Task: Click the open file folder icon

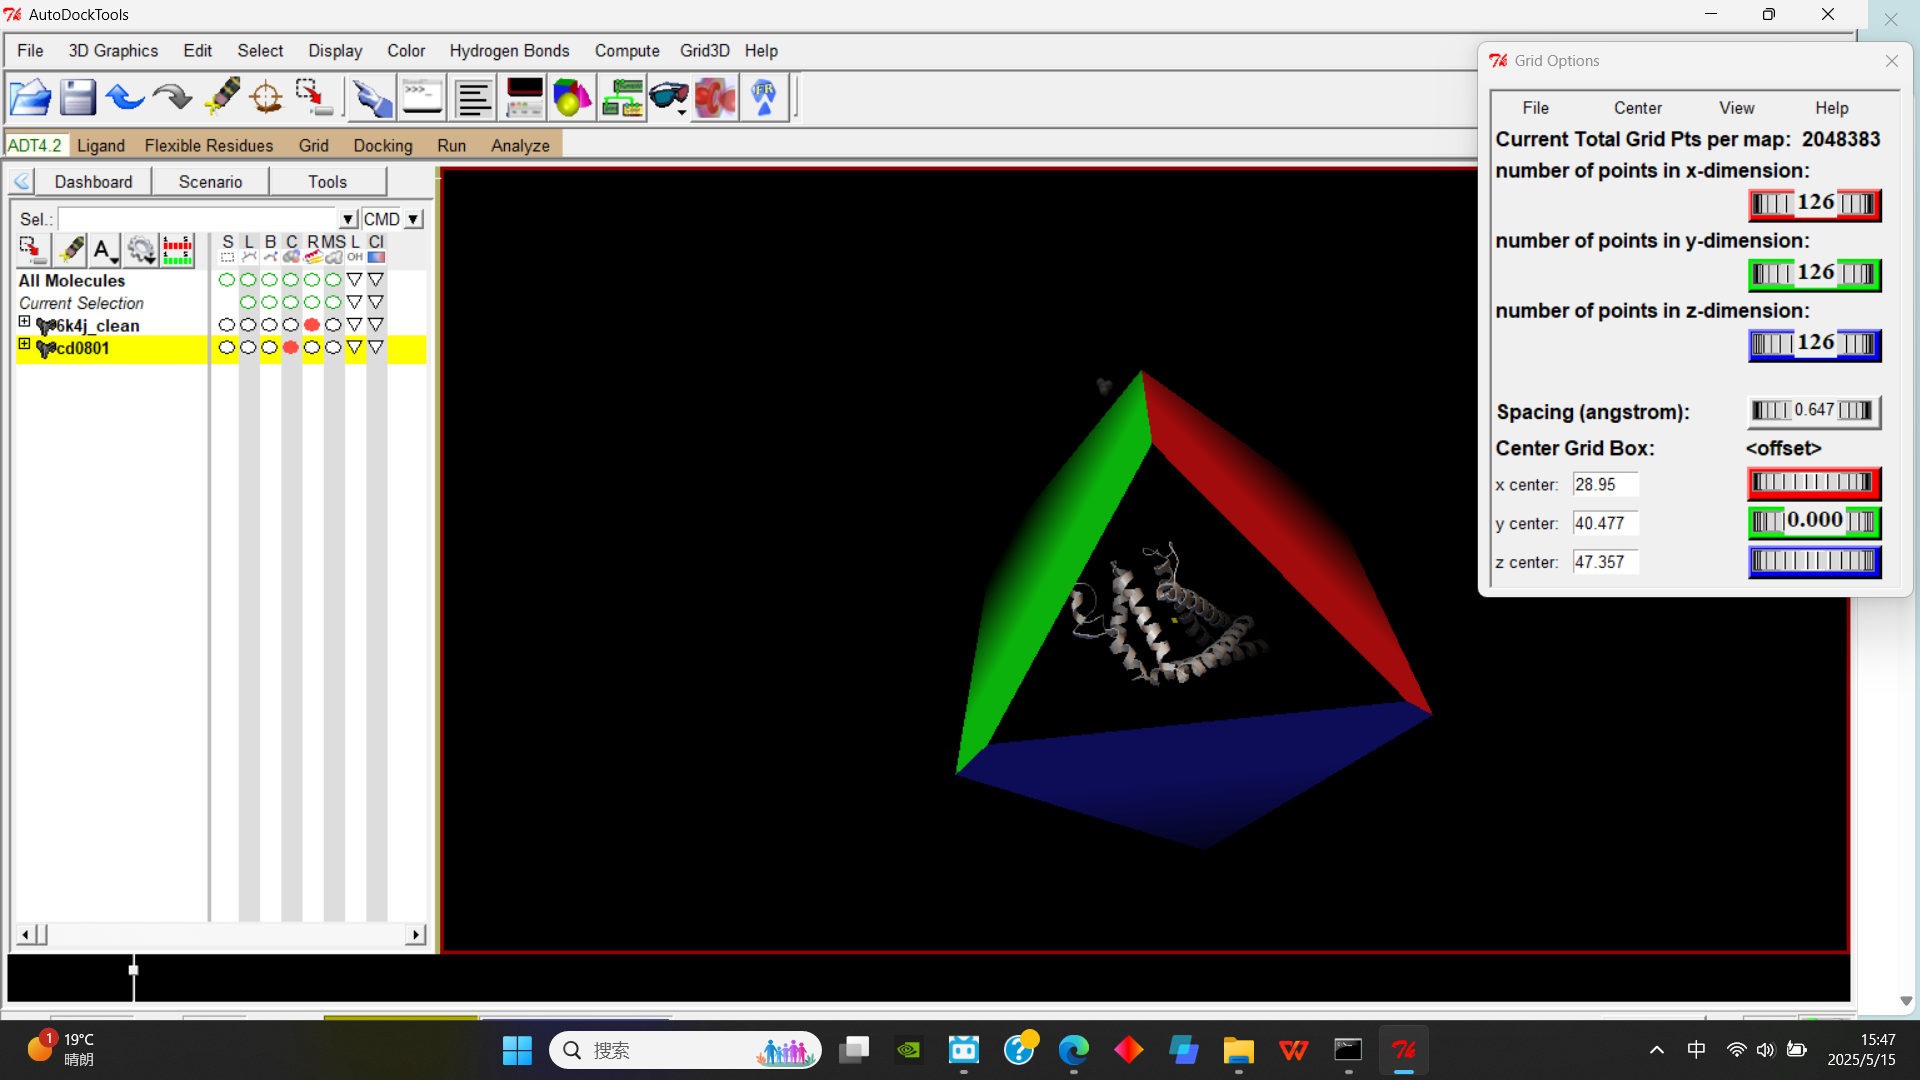Action: click(30, 98)
